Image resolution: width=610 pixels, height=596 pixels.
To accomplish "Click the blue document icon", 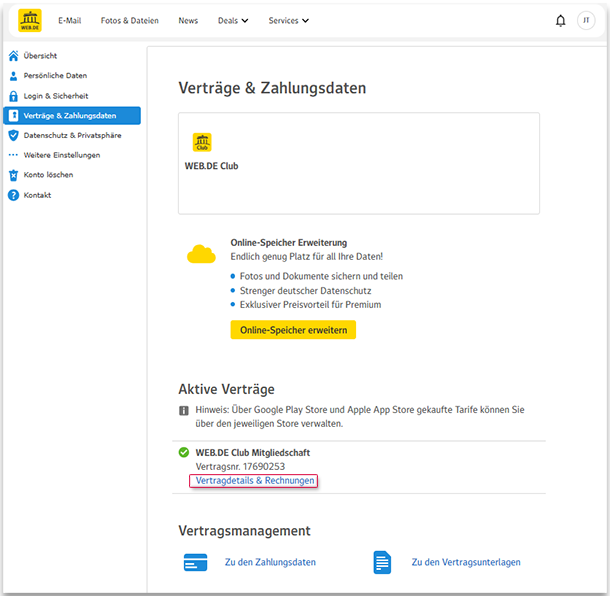I will [382, 562].
